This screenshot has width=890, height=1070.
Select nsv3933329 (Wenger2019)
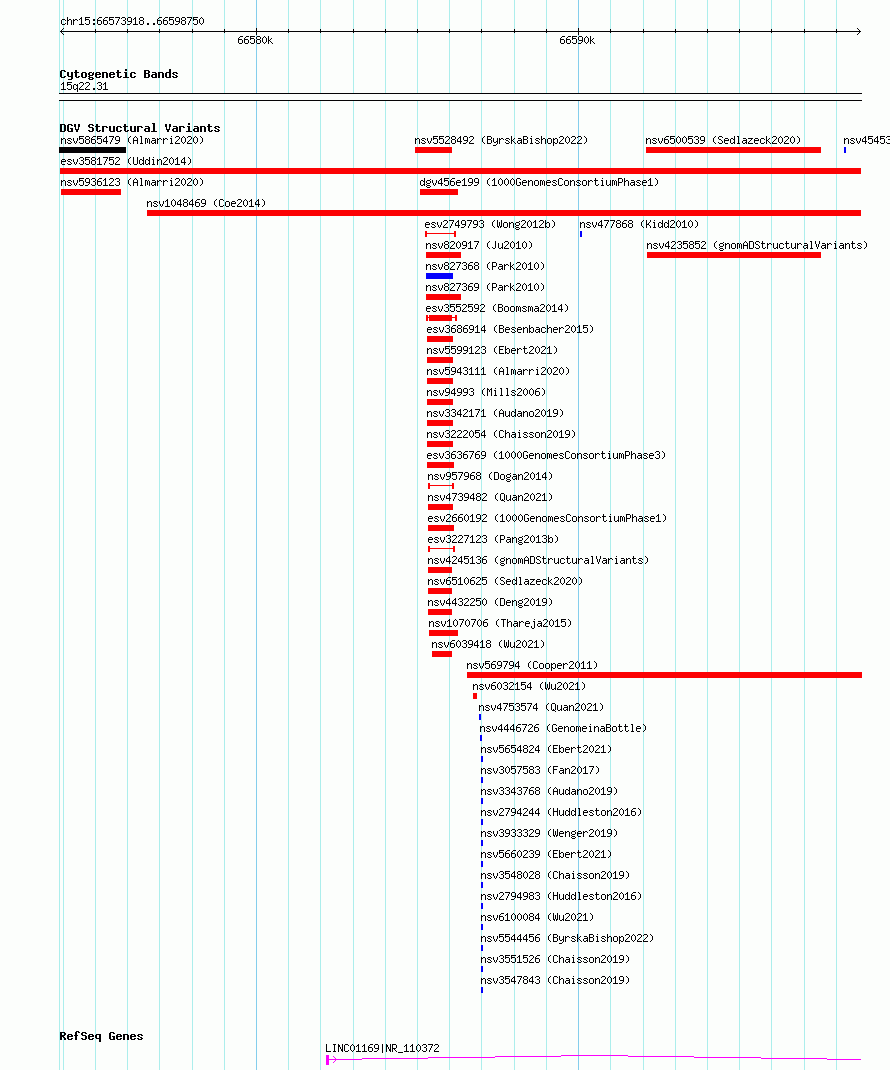click(x=549, y=833)
